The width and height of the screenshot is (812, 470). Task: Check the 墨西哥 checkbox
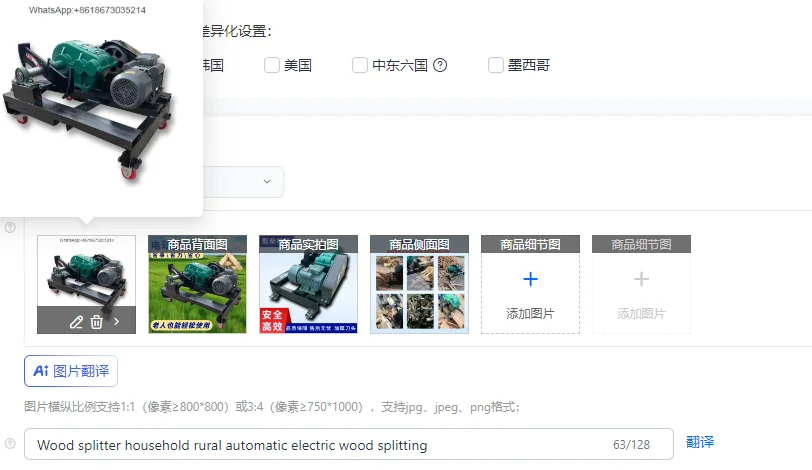click(x=496, y=65)
